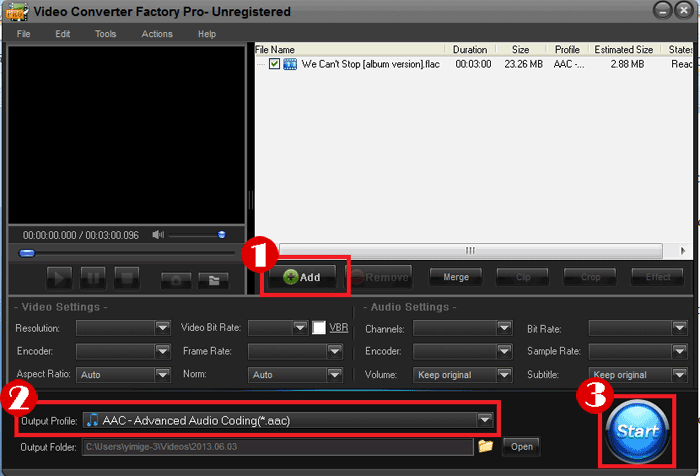Click the Effect button
Screen dimensions: 700x476
tap(658, 277)
